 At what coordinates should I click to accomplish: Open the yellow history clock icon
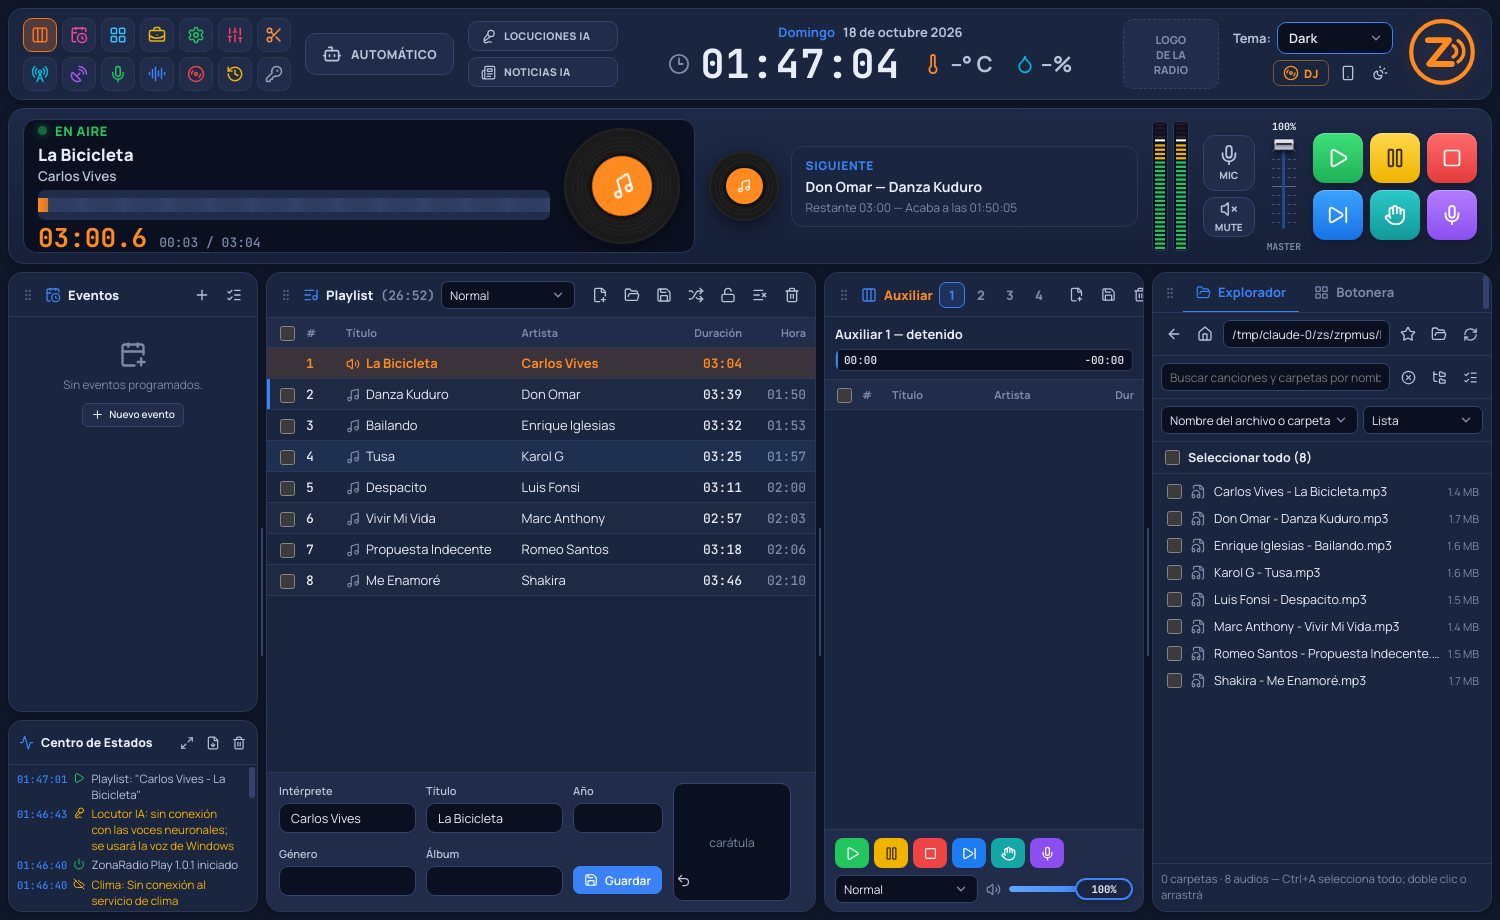235,74
